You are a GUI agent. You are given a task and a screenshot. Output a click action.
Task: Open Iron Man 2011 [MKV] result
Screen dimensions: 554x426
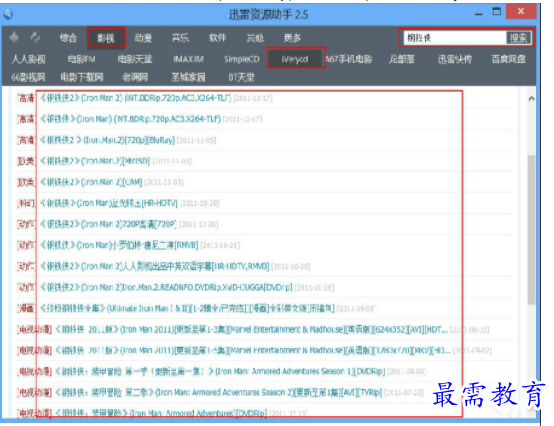click(253, 350)
